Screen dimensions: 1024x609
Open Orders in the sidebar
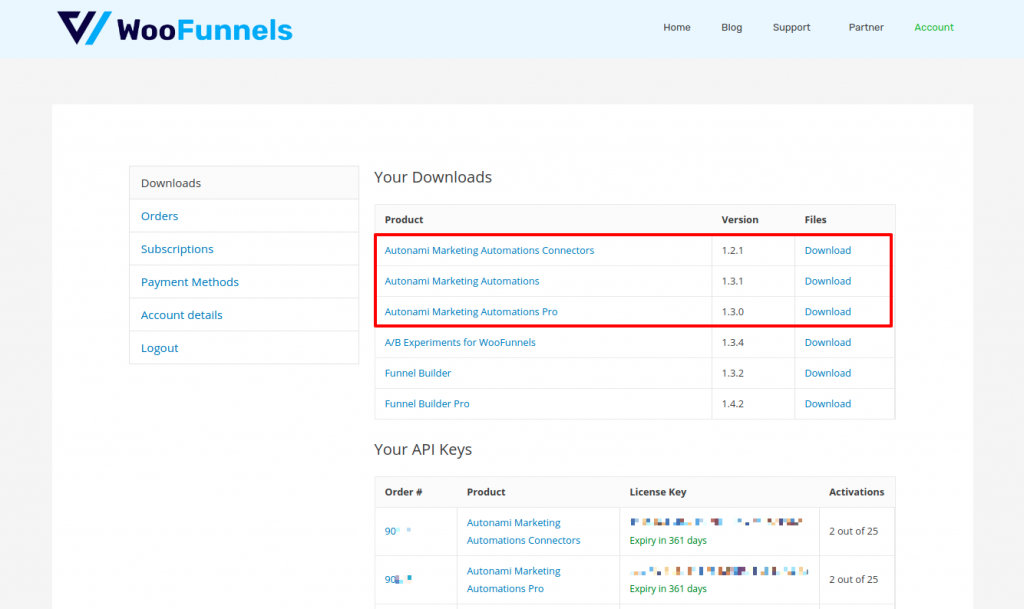(x=244, y=216)
